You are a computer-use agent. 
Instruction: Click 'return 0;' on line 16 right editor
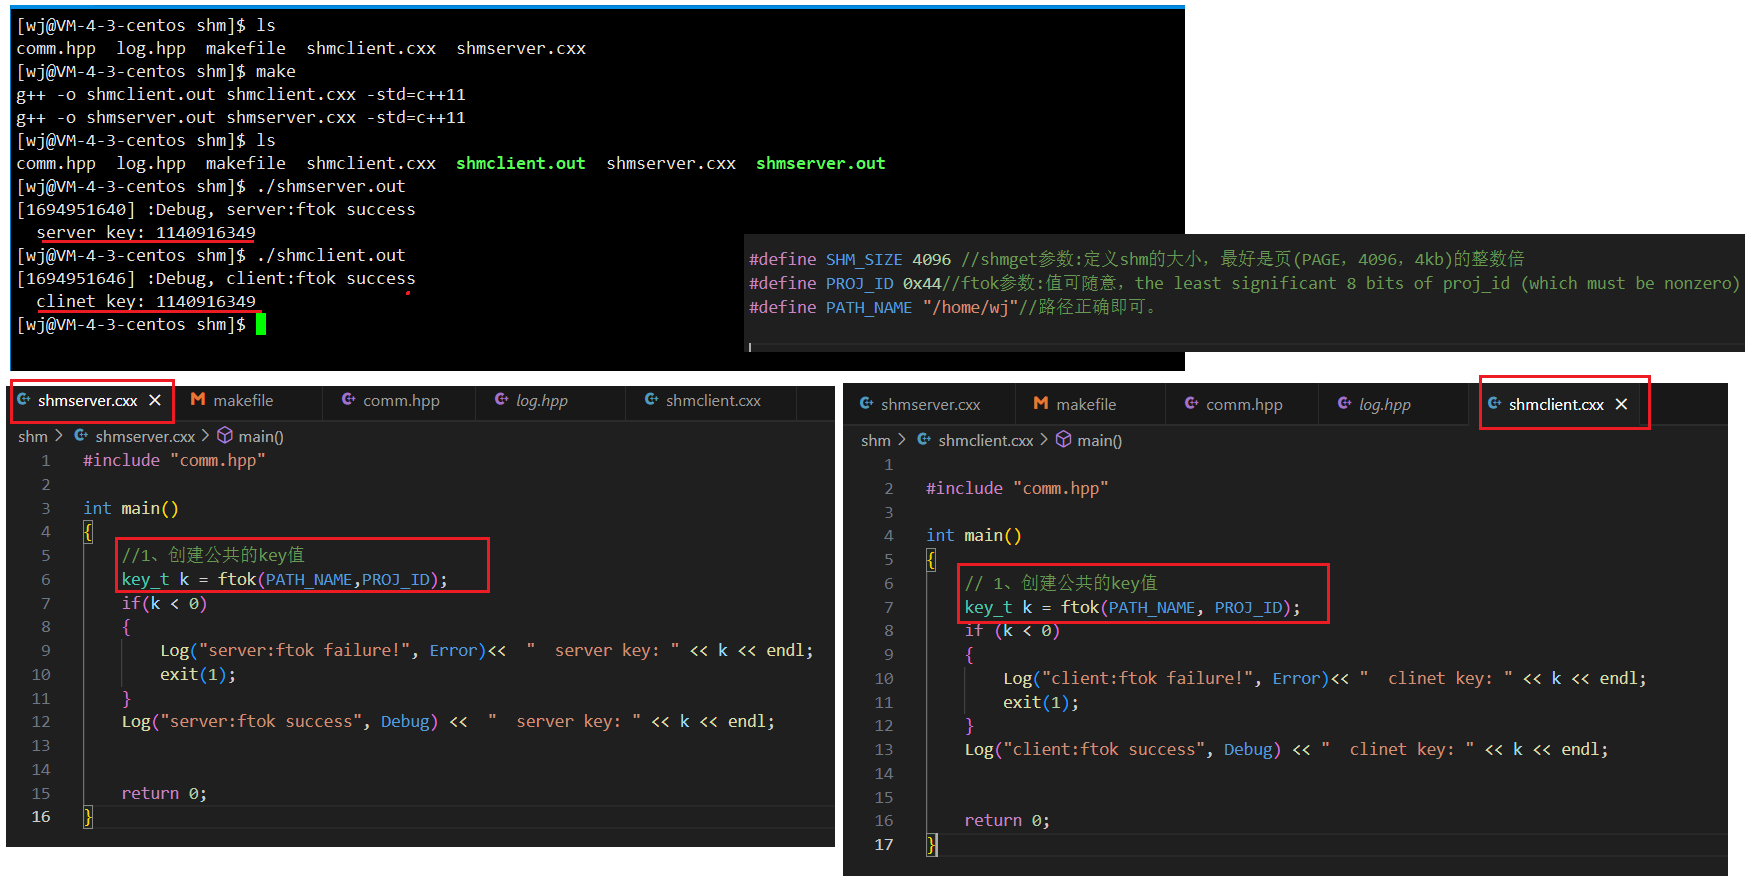[1007, 821]
